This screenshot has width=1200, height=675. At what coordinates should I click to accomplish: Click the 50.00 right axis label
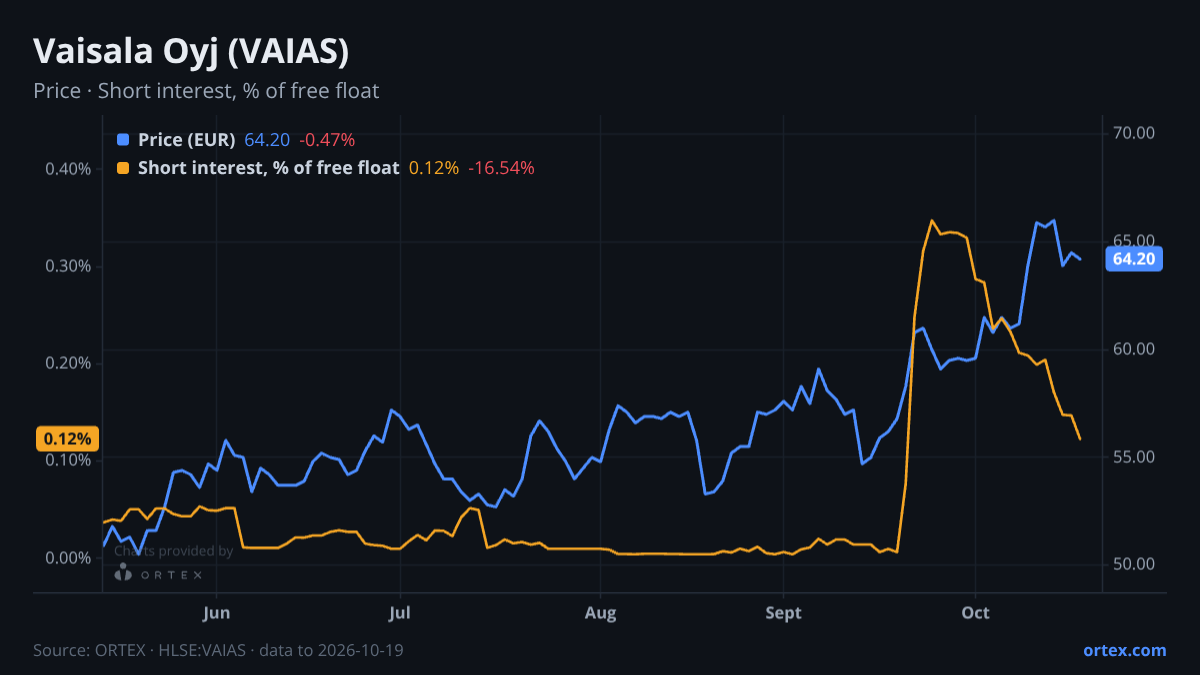(1134, 564)
